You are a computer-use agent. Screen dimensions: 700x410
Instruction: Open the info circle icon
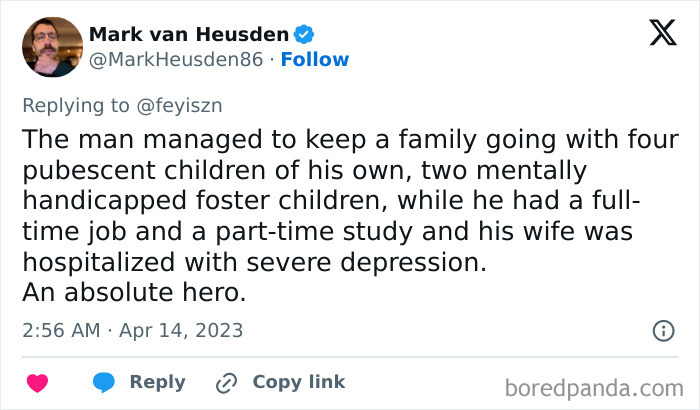pyautogui.click(x=662, y=330)
